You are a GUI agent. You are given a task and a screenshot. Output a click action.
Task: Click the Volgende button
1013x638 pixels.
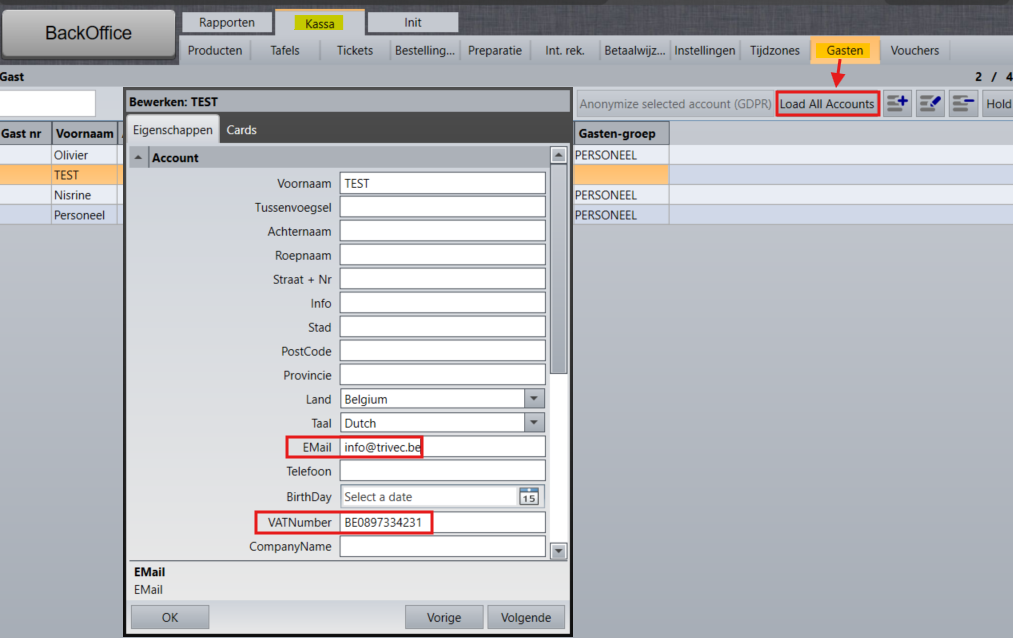(x=526, y=617)
